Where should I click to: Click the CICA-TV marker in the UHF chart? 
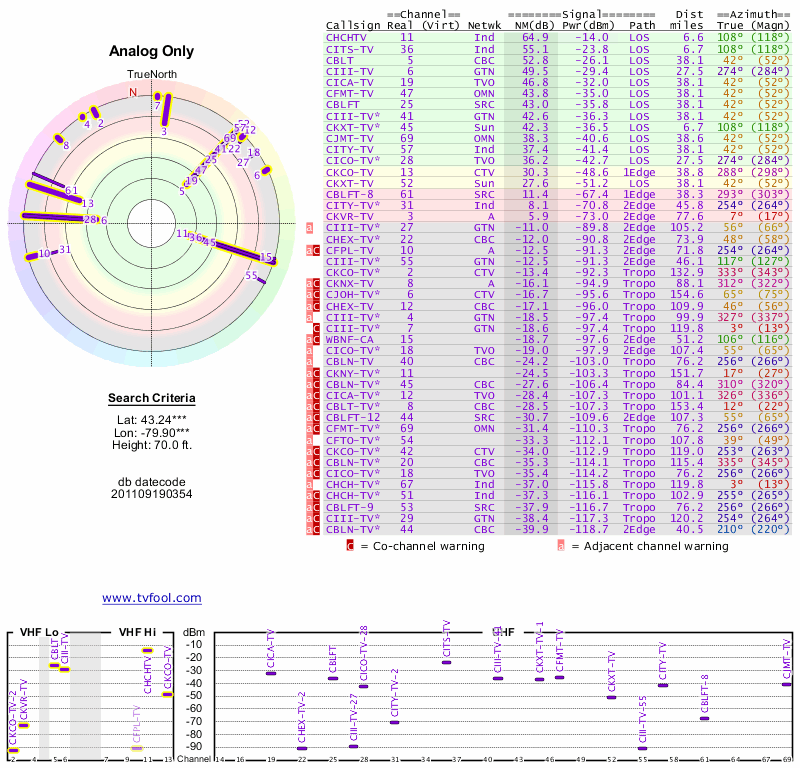click(270, 673)
